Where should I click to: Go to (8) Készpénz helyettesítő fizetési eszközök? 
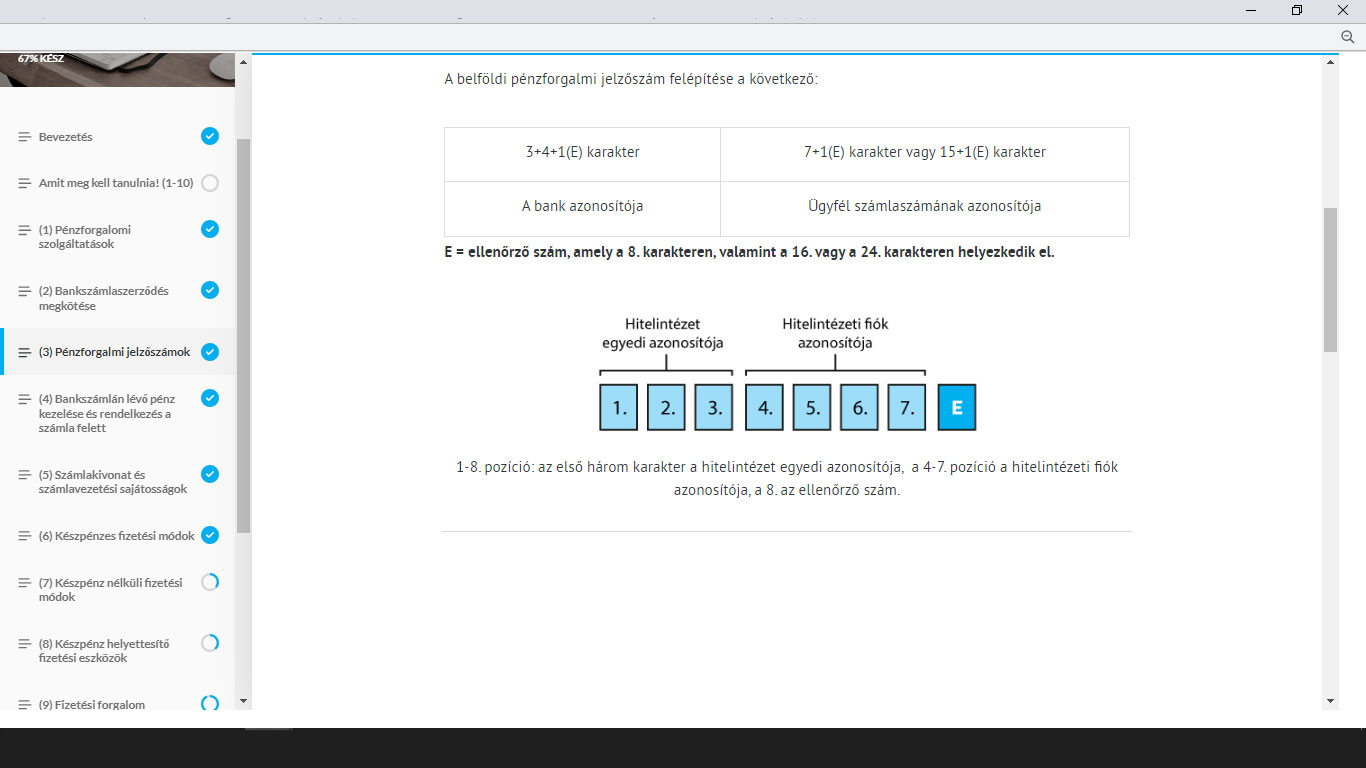[x=104, y=651]
